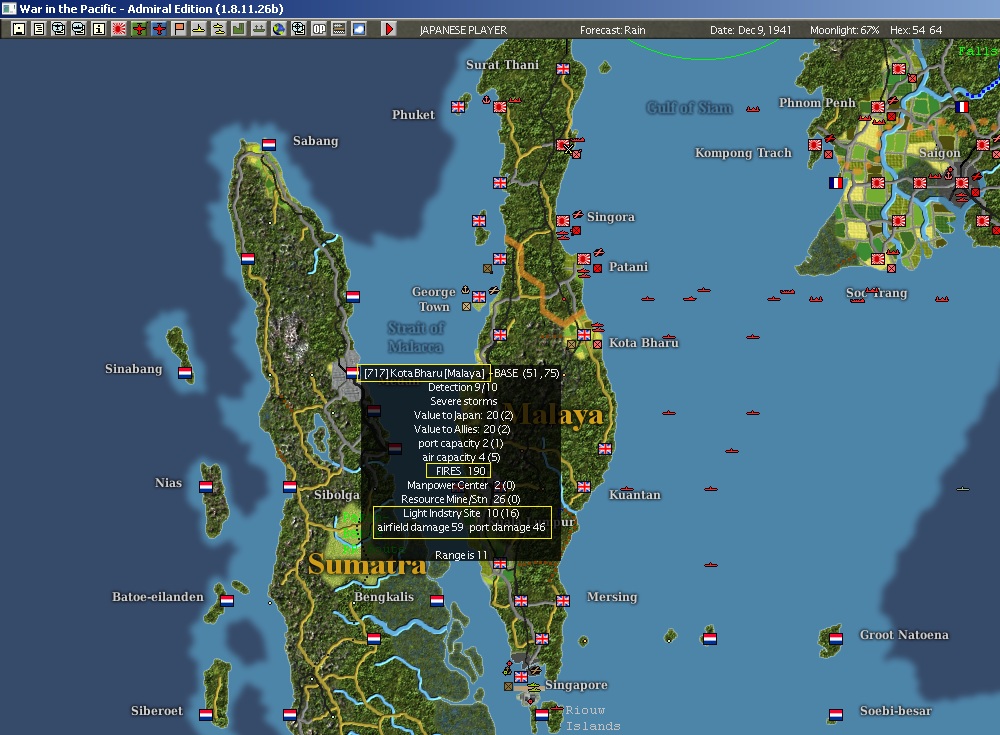Image resolution: width=1000 pixels, height=735 pixels.
Task: Select the French flag west of Saigon
Action: [836, 183]
